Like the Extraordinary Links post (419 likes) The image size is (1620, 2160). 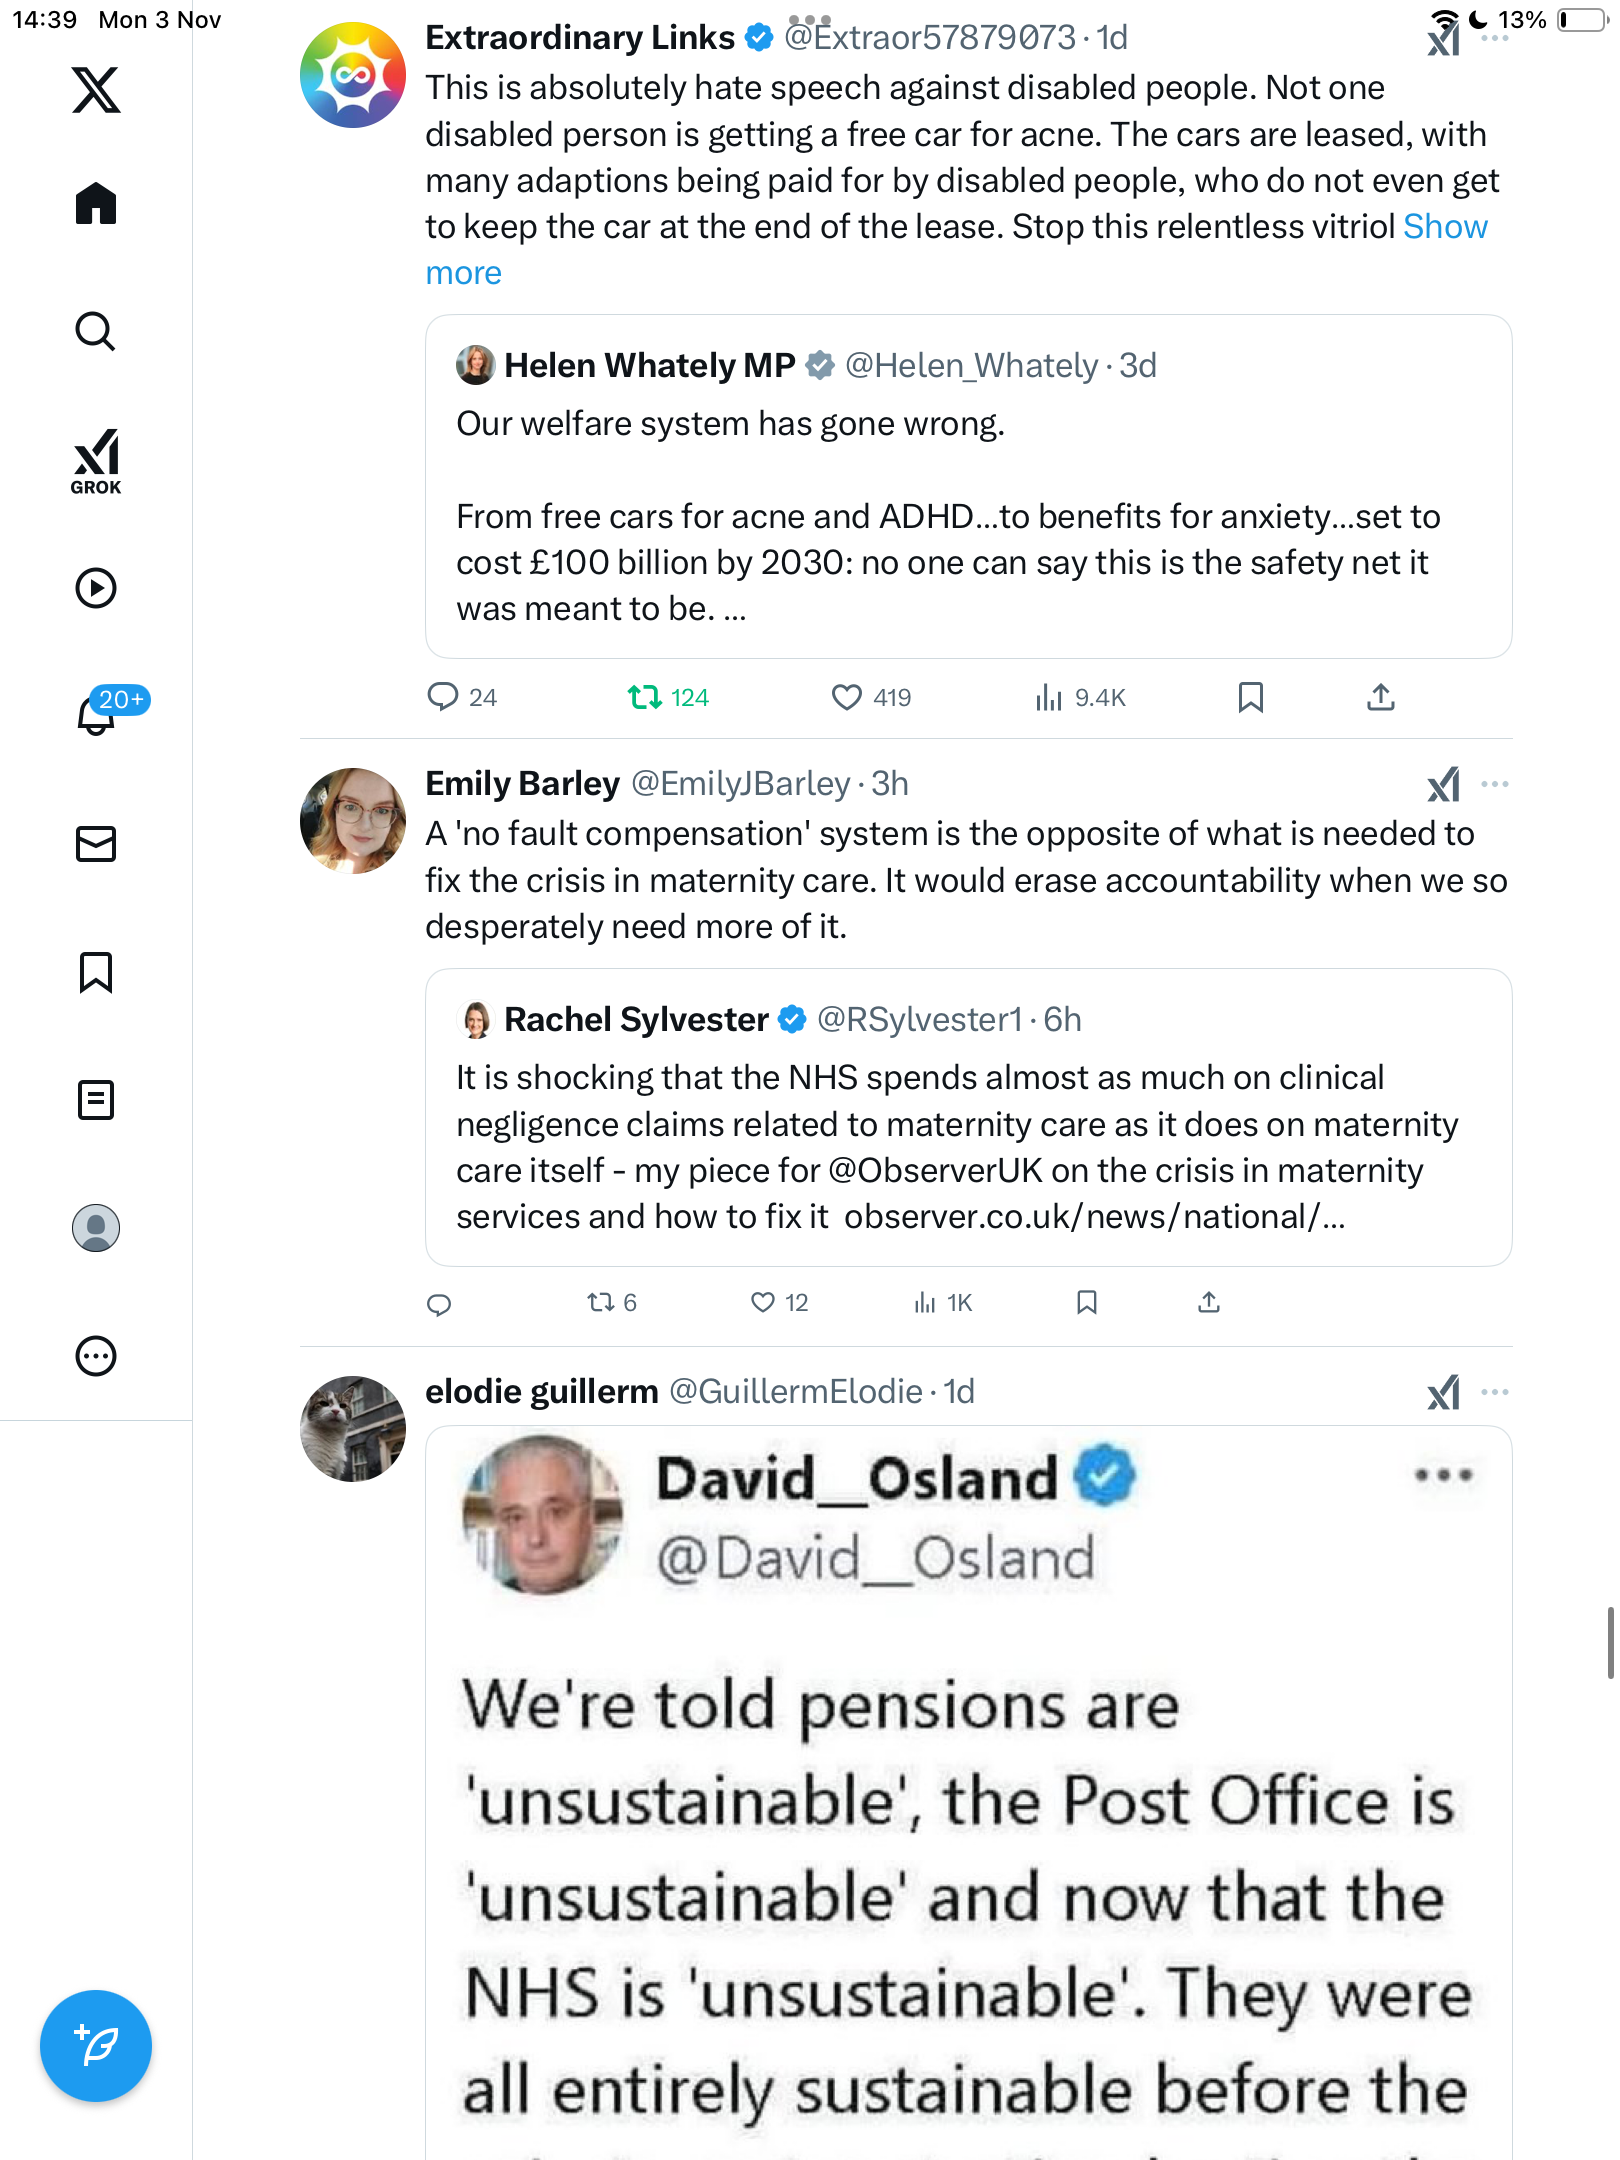click(847, 697)
